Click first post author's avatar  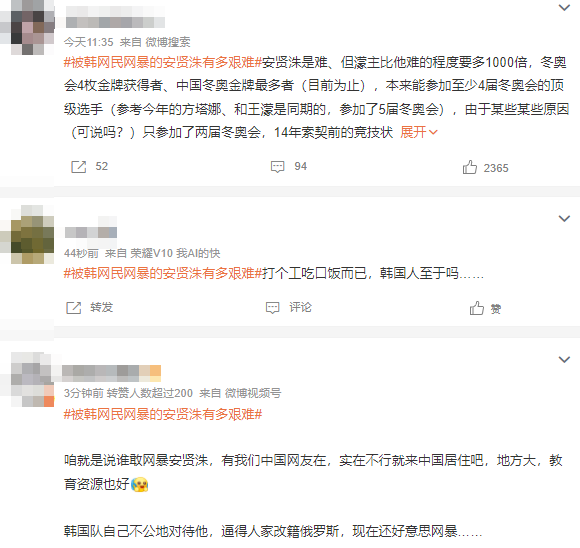point(33,27)
